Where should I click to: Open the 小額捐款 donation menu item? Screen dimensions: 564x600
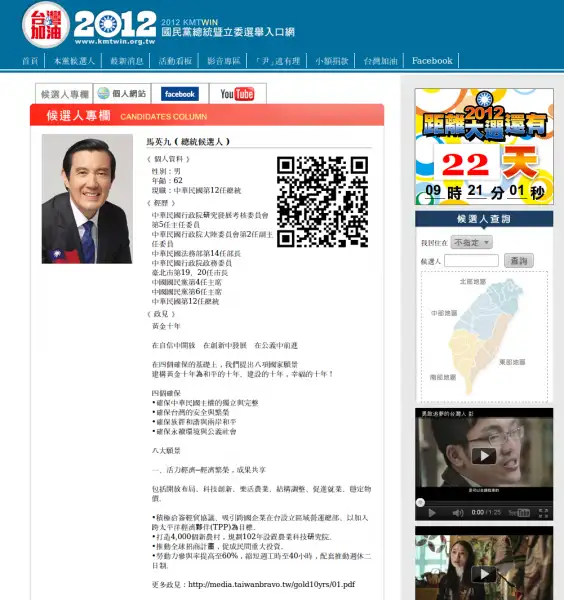332,61
